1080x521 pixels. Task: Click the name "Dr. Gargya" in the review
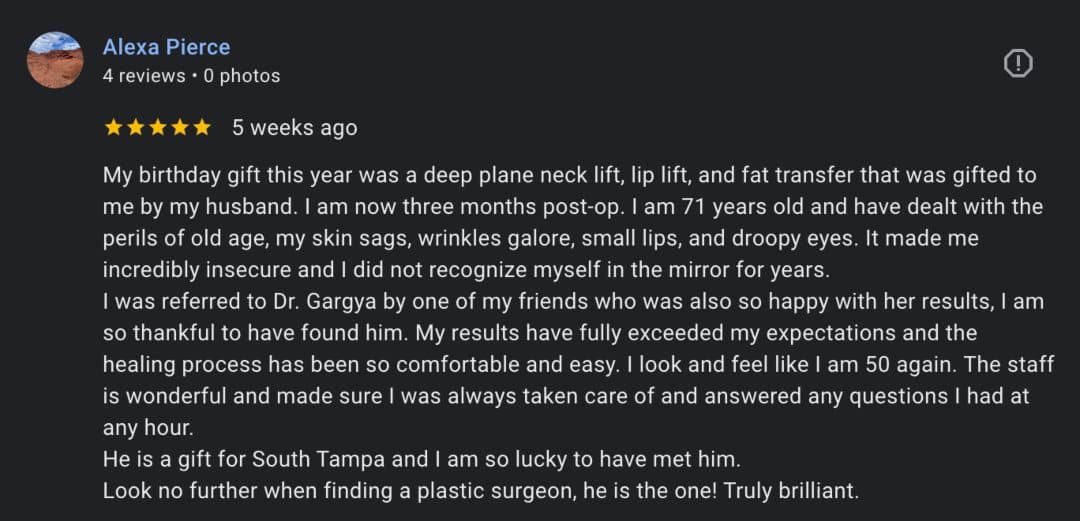tap(327, 301)
